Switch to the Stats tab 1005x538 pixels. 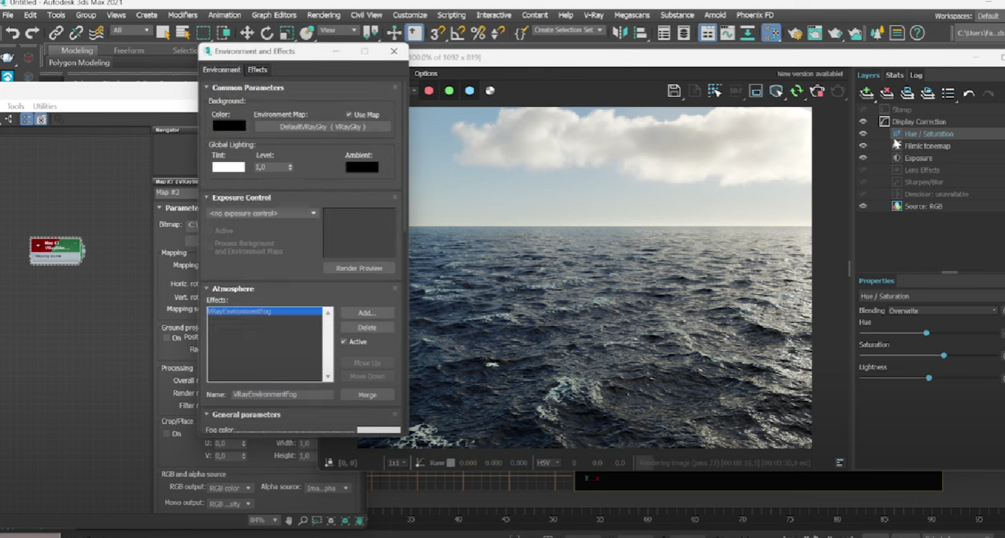click(894, 75)
